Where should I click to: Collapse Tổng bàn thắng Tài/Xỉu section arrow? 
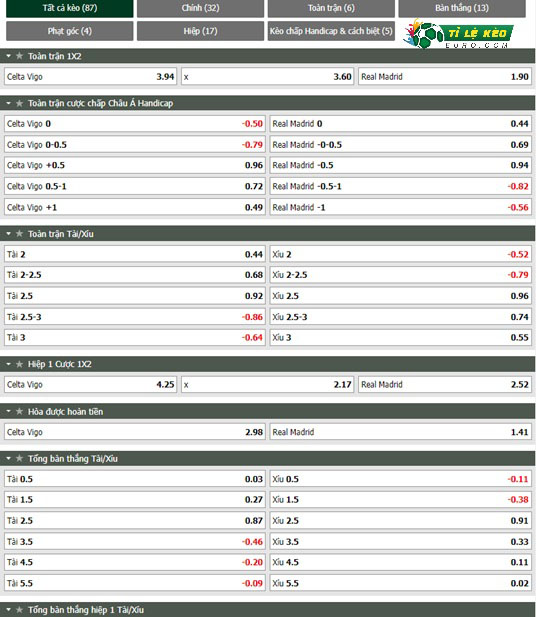[8, 459]
